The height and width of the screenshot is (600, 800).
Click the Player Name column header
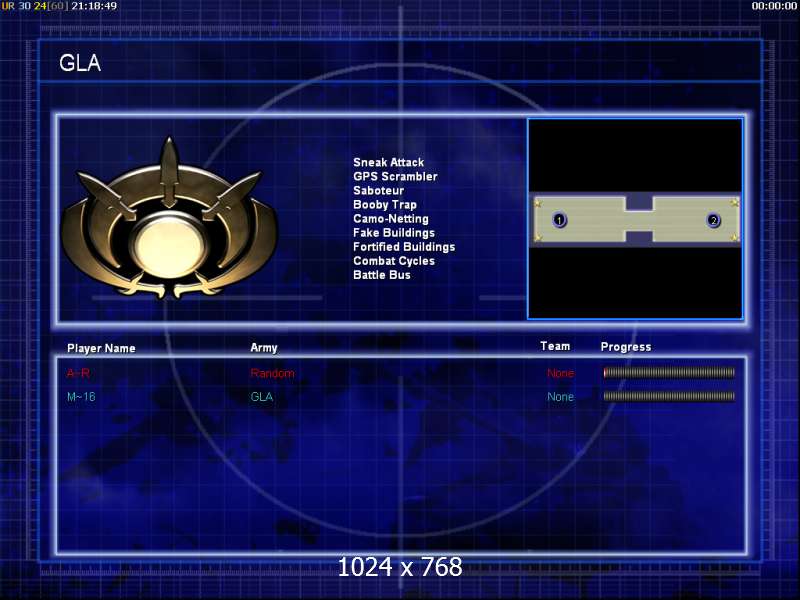[101, 348]
